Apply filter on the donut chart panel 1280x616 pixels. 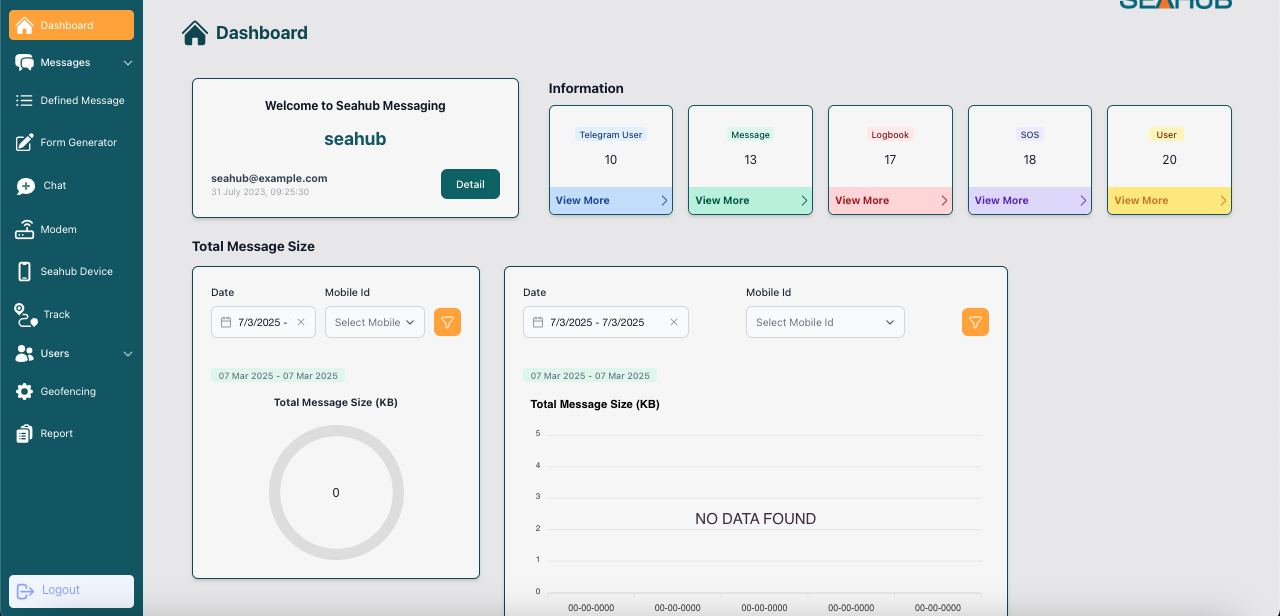click(447, 322)
